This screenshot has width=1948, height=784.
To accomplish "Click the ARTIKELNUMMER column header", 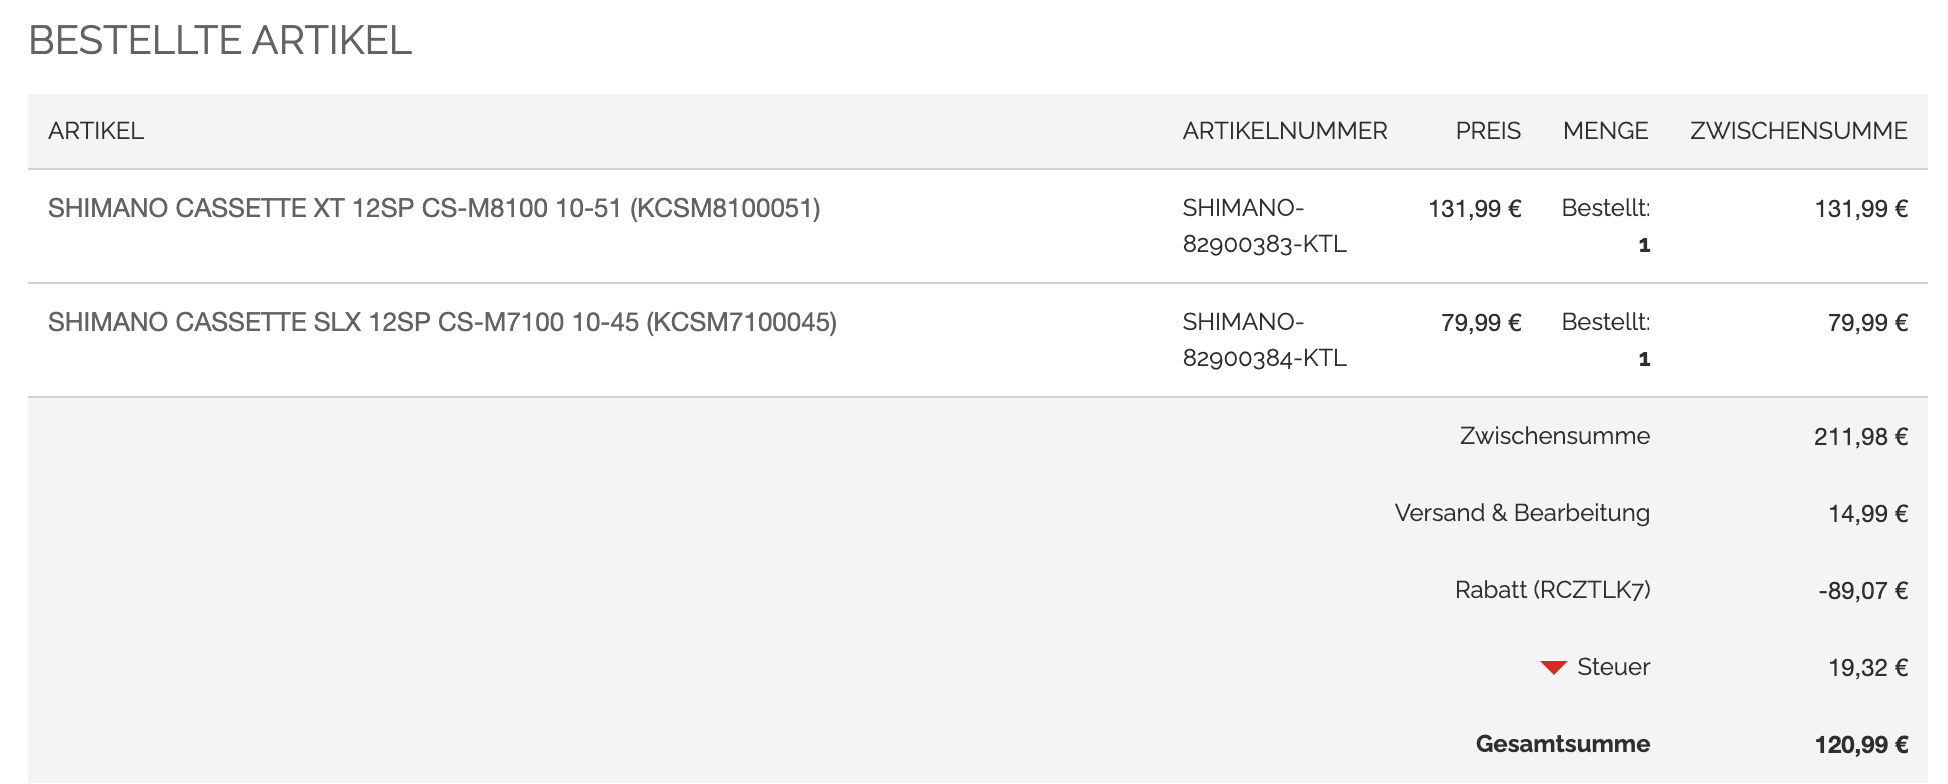I will tap(1285, 131).
